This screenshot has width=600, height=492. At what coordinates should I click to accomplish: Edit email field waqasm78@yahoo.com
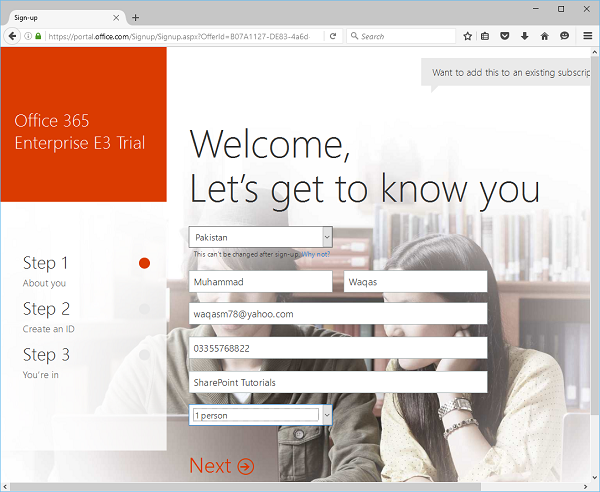(x=338, y=314)
